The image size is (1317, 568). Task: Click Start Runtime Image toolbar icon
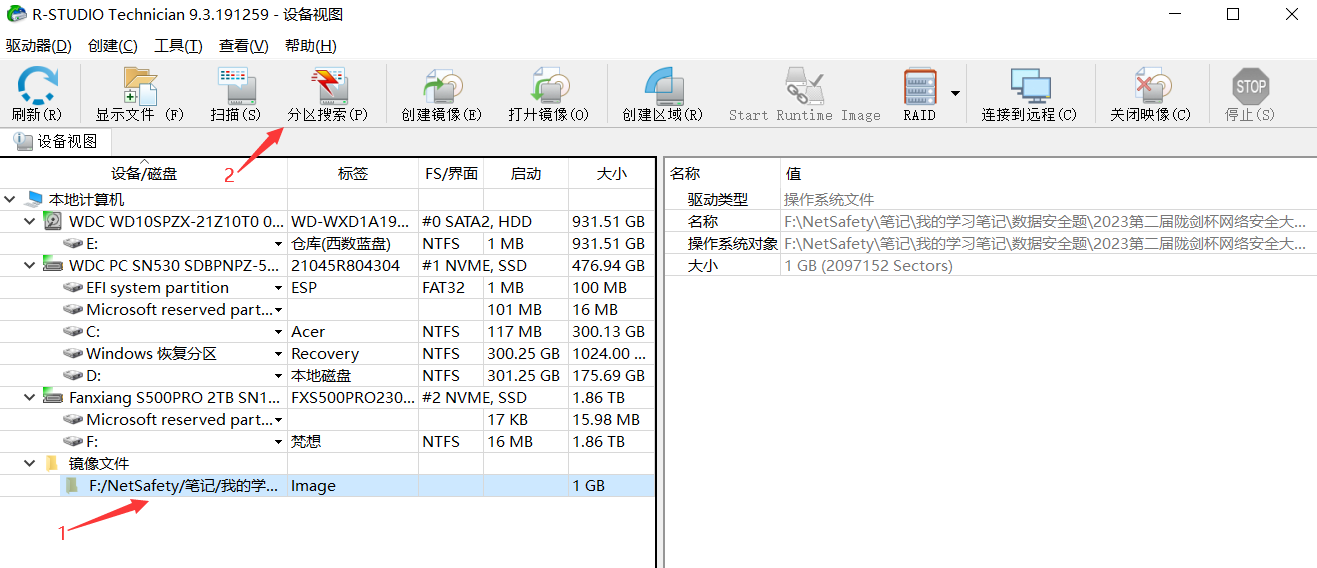(804, 86)
